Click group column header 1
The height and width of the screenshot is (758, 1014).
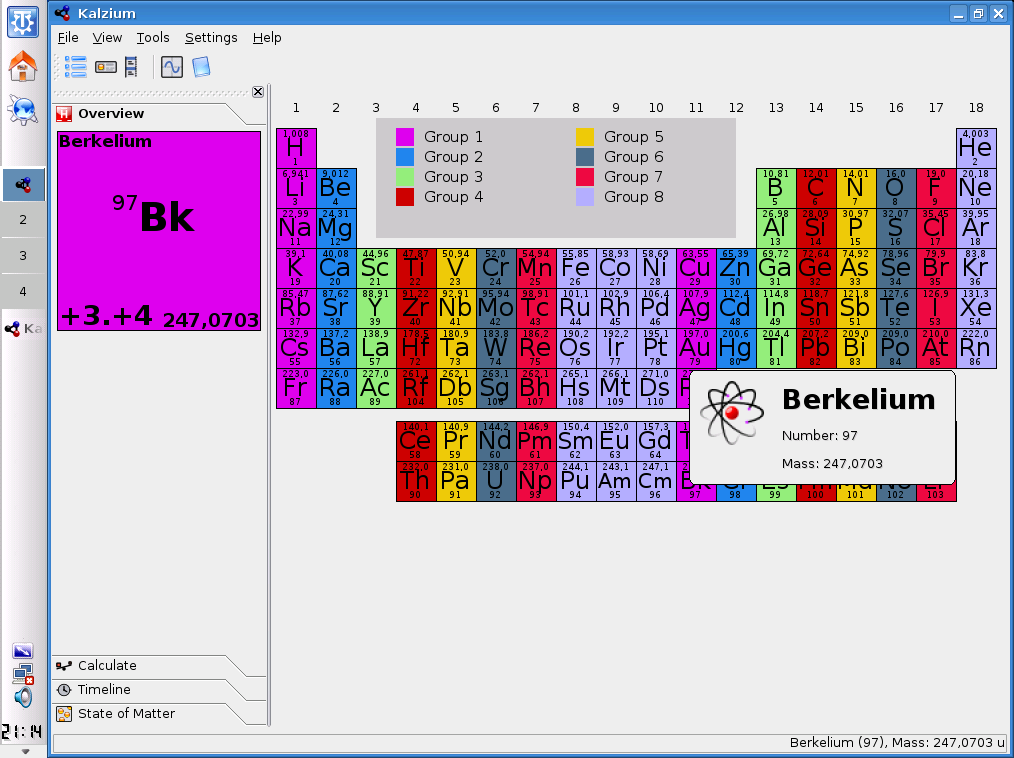(x=296, y=108)
